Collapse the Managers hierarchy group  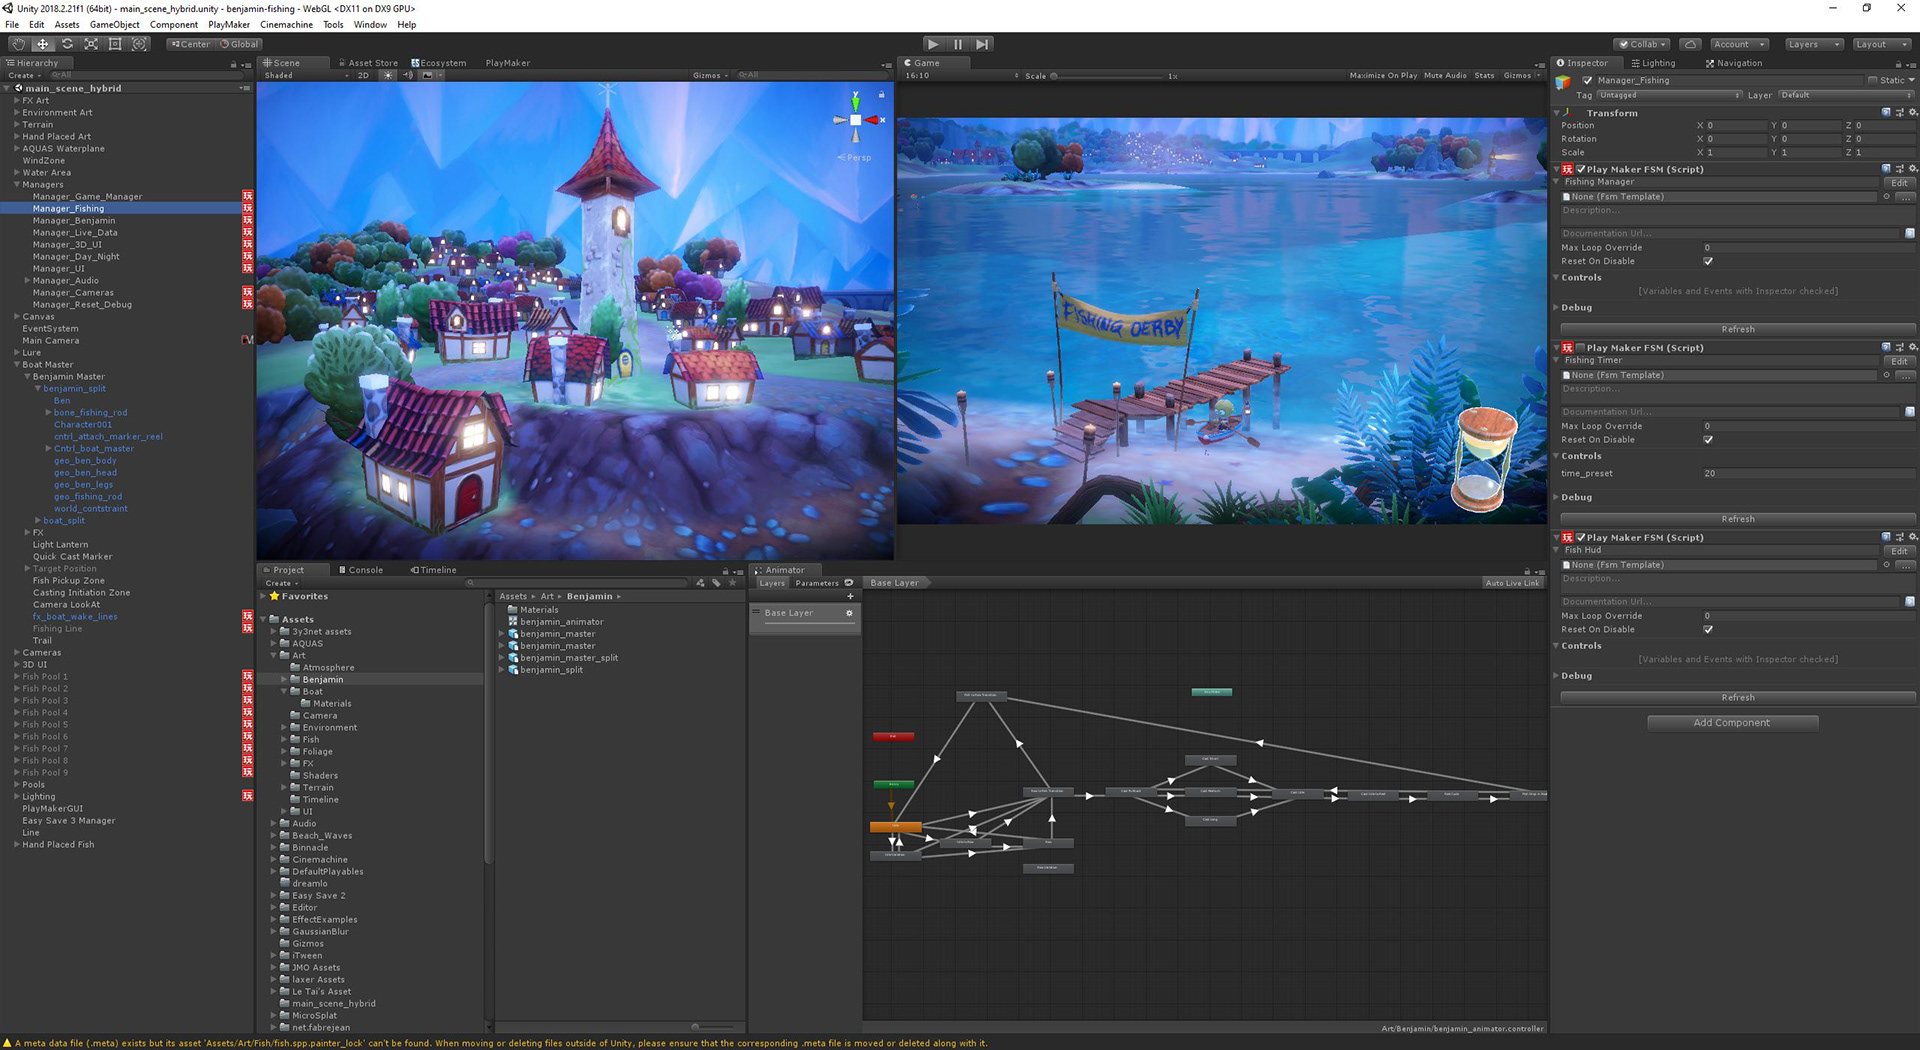pyautogui.click(x=17, y=184)
